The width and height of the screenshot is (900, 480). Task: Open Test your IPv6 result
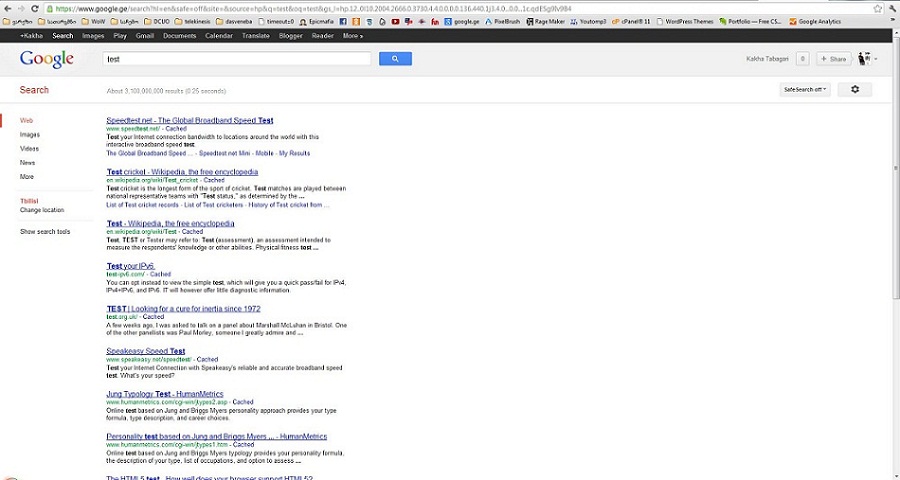(x=130, y=266)
